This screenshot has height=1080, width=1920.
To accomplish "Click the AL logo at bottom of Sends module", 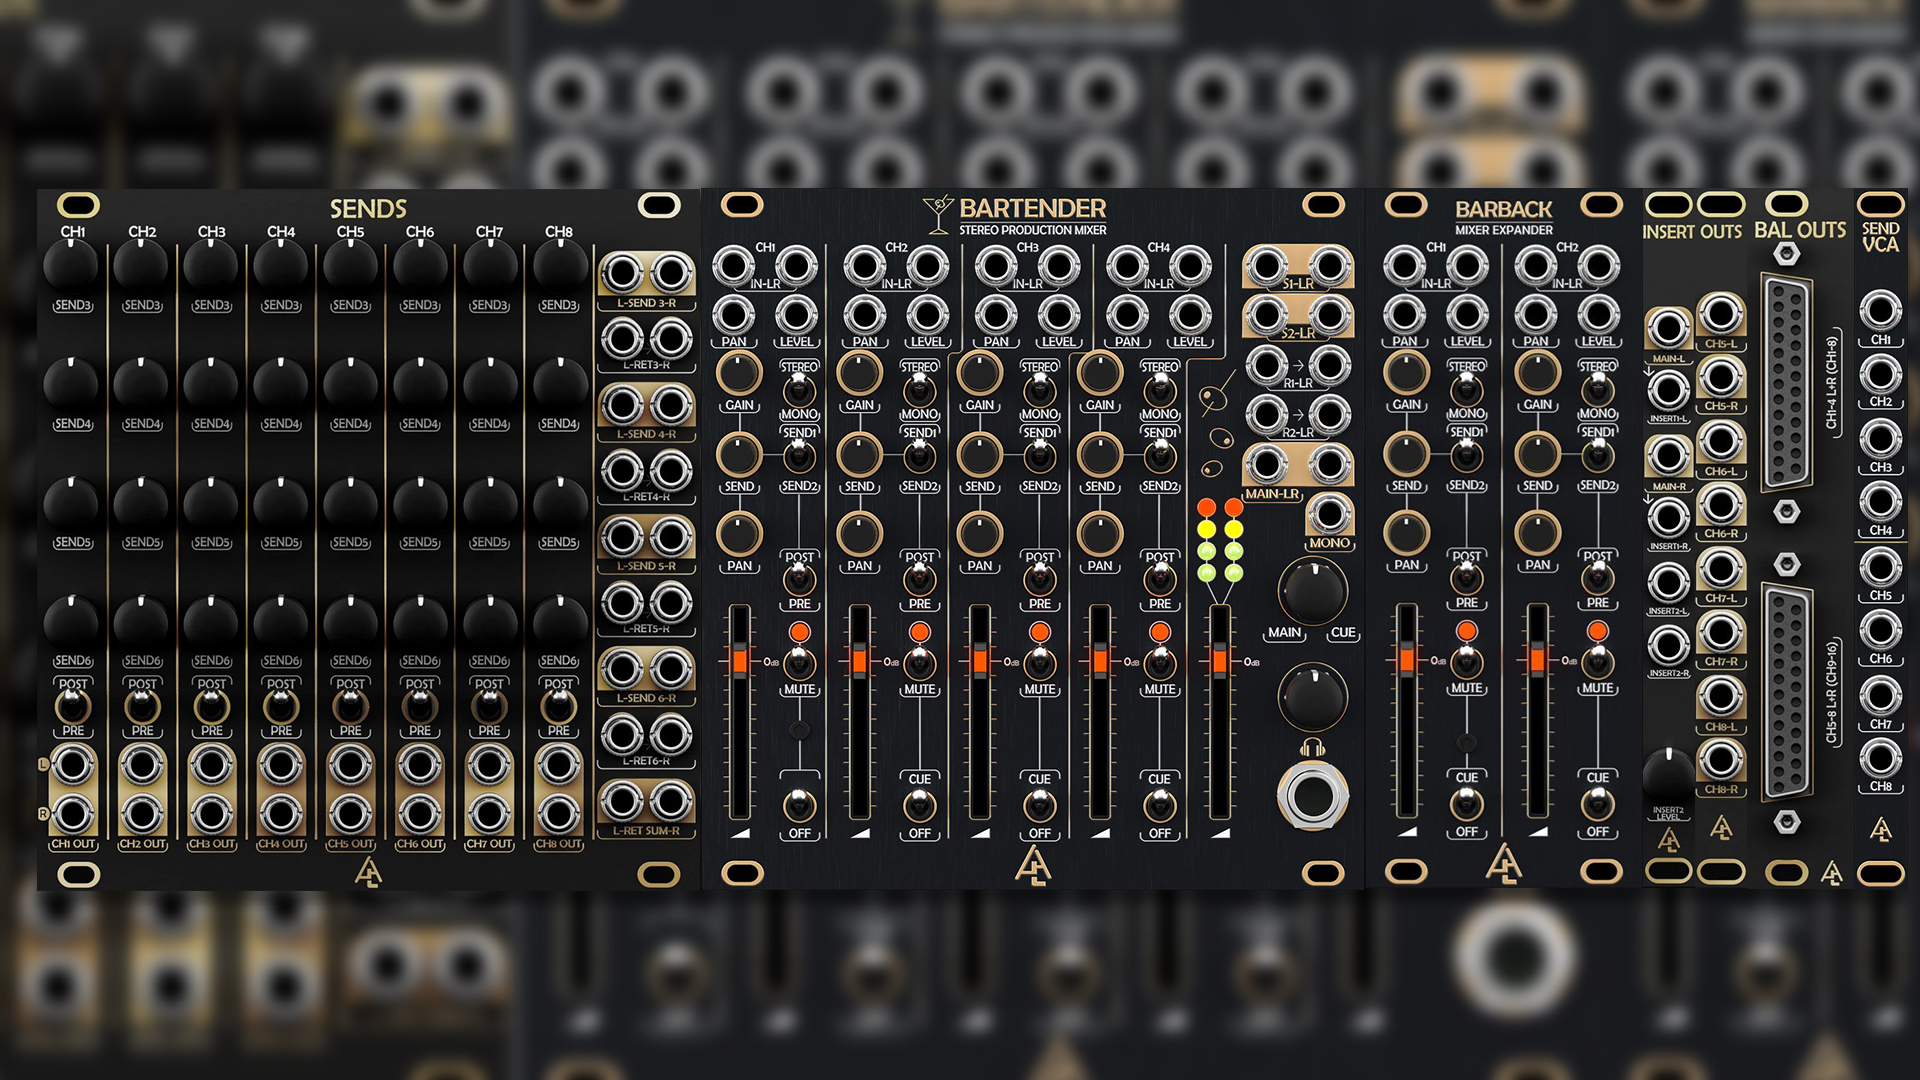I will pos(368,872).
